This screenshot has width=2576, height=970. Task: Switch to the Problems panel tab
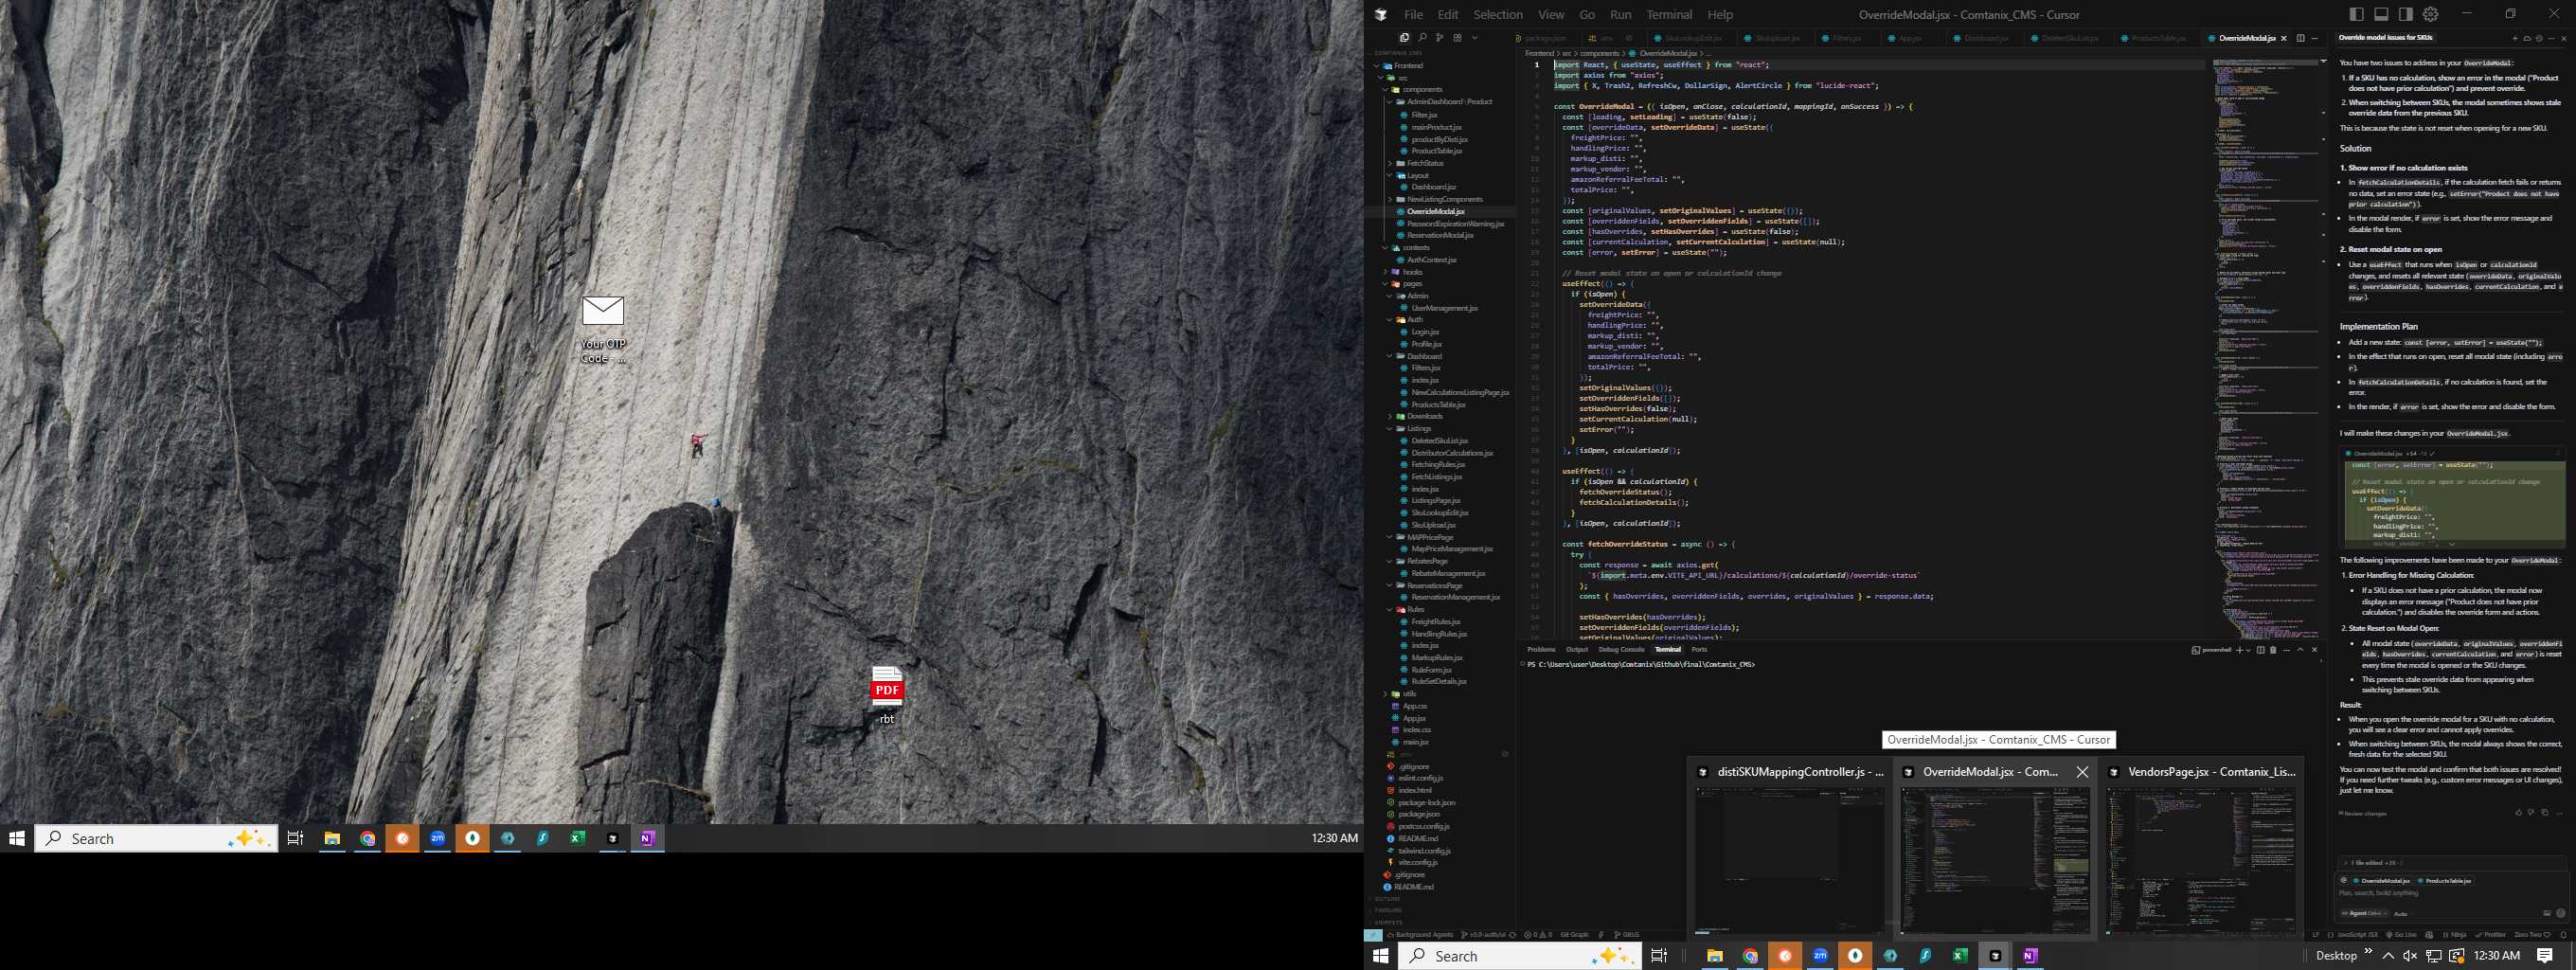tap(1541, 650)
